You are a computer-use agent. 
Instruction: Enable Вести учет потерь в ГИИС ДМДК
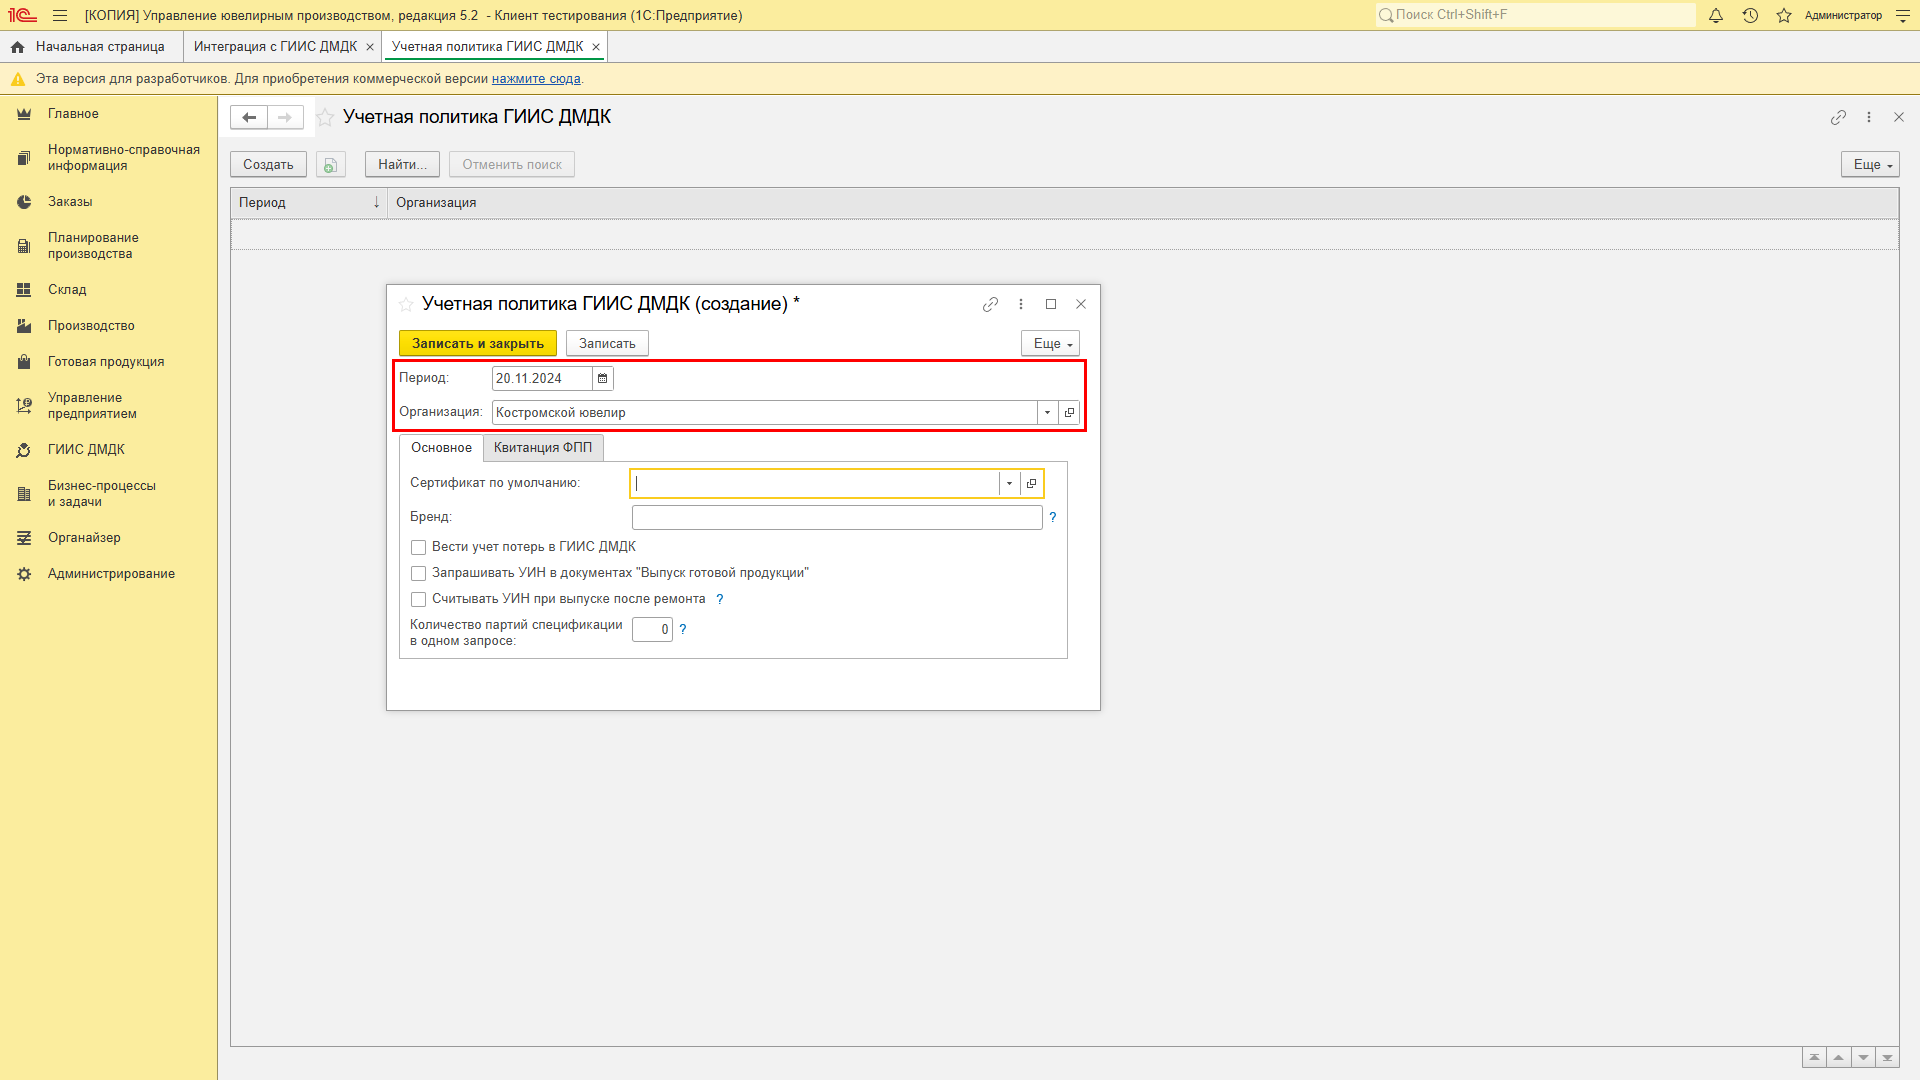tap(419, 547)
